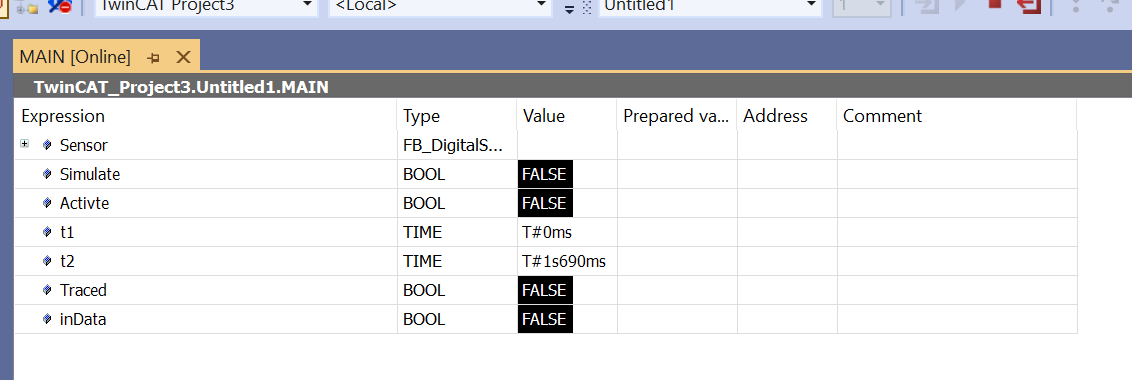
Task: Click the Activte variable icon
Action: coord(48,203)
